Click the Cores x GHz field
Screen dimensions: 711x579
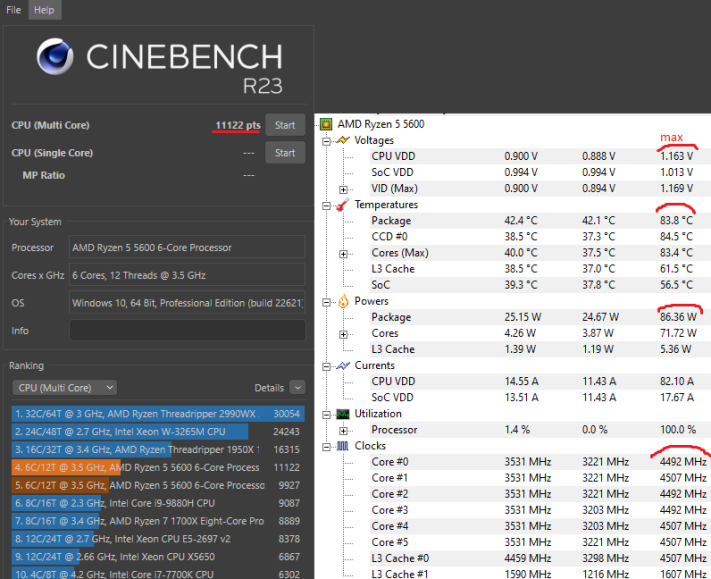(x=187, y=275)
